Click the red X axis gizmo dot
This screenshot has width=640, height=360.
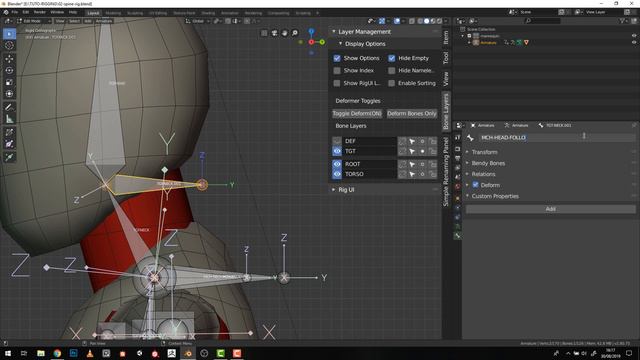point(311,42)
